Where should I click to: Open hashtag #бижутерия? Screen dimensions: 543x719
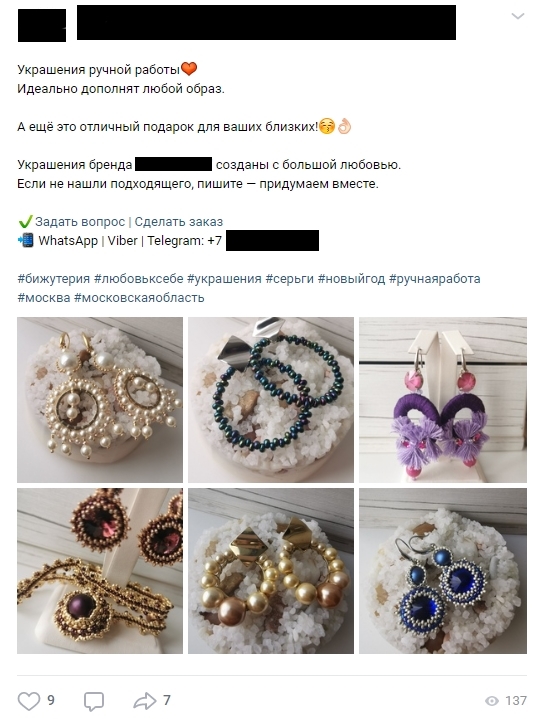click(x=54, y=279)
